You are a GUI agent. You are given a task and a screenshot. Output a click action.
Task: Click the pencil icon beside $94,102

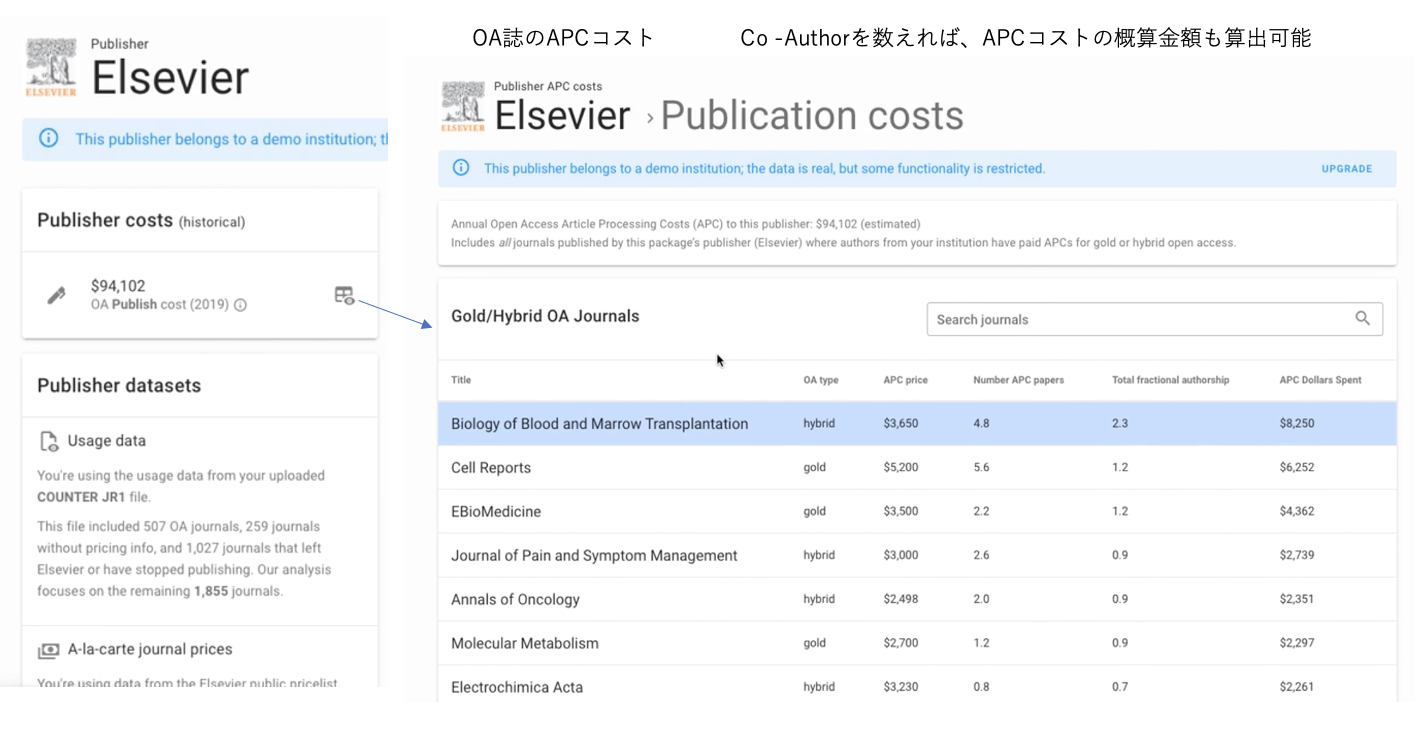click(57, 295)
